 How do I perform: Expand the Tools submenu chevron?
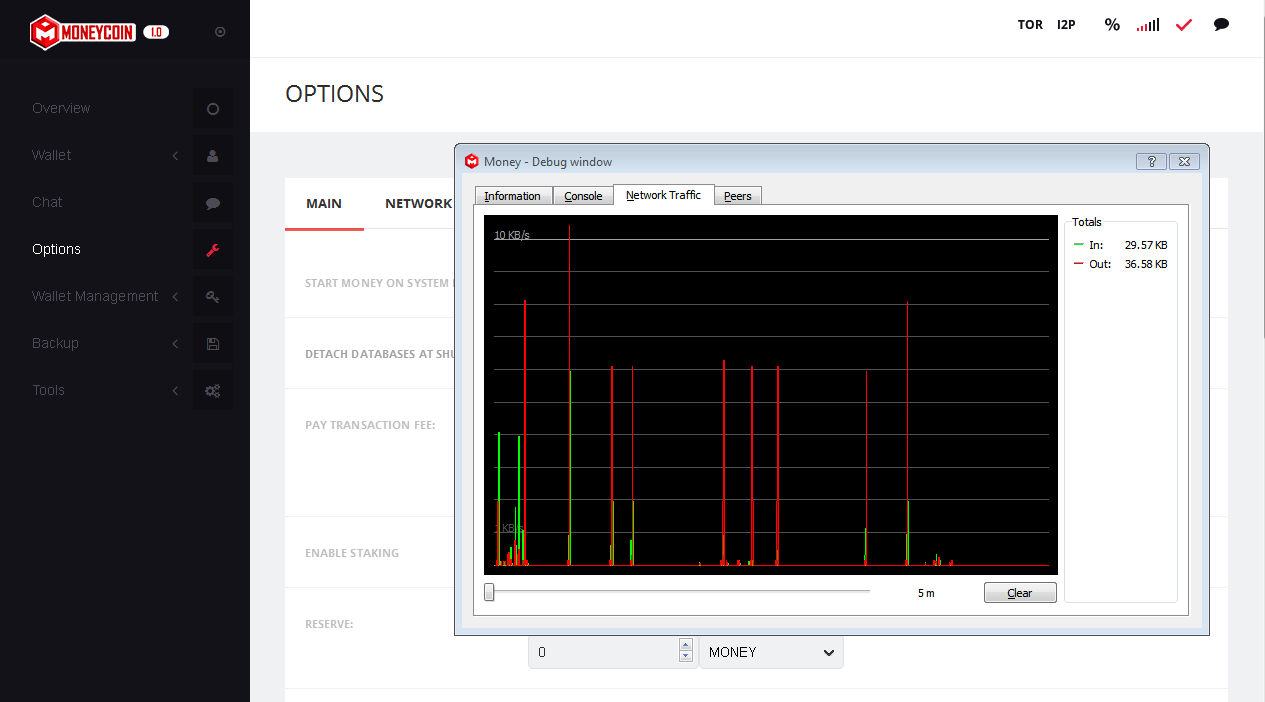pos(175,391)
